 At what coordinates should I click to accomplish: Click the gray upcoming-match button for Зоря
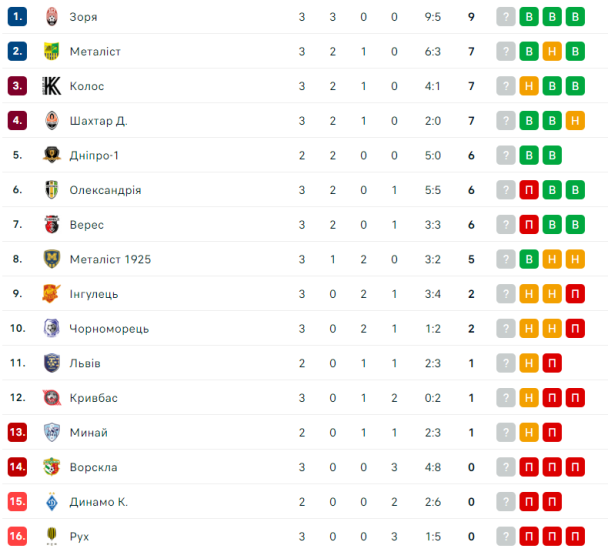tap(506, 17)
